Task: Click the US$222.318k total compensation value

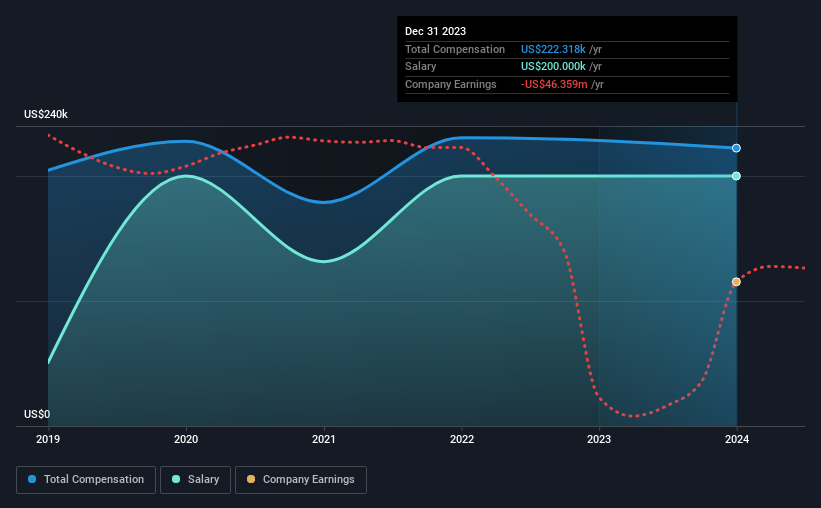Action: coord(553,49)
